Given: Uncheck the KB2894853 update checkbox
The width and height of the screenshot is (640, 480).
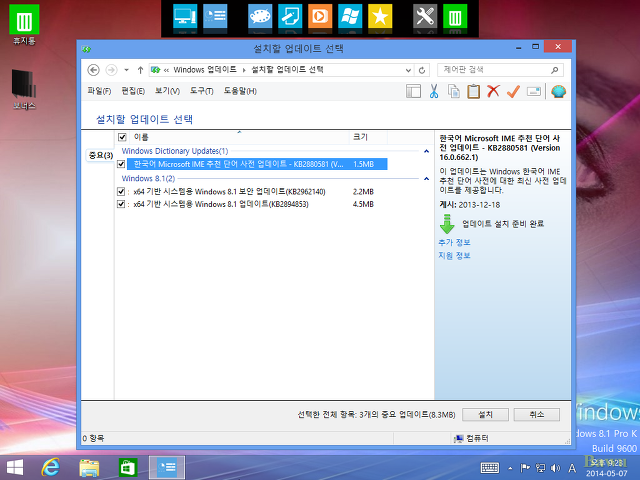Looking at the screenshot, I should point(121,204).
